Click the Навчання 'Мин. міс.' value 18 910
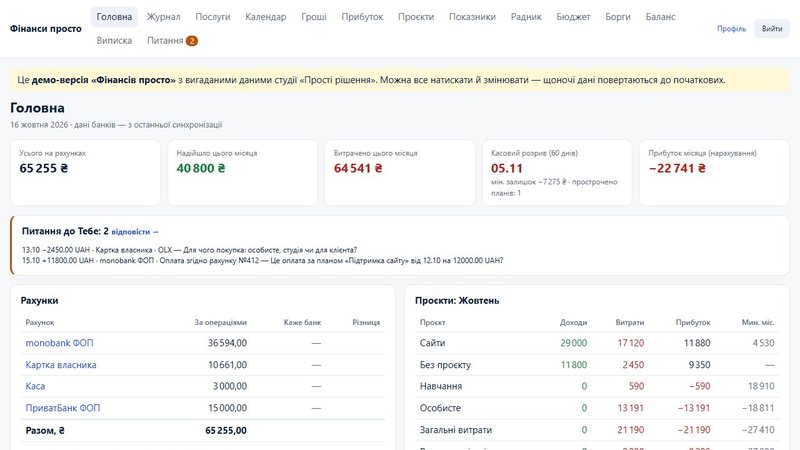 tap(761, 386)
